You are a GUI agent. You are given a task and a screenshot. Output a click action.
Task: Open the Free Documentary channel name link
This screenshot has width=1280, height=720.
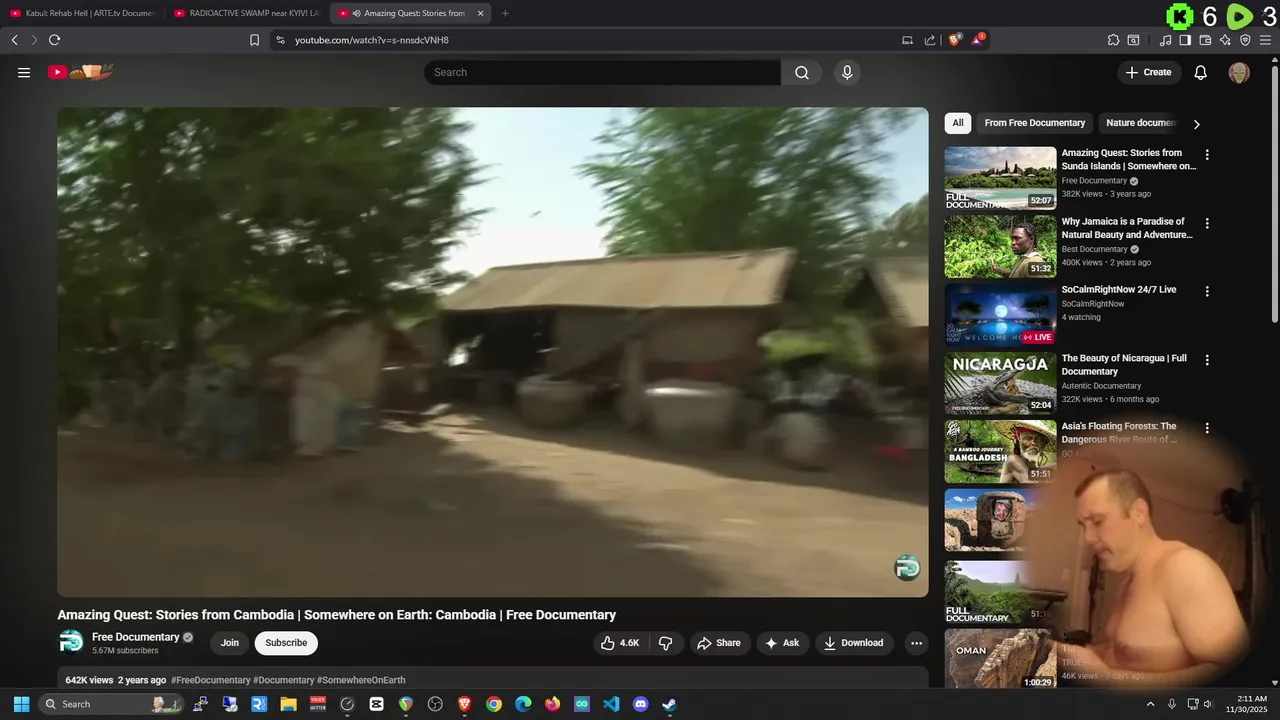tap(135, 637)
